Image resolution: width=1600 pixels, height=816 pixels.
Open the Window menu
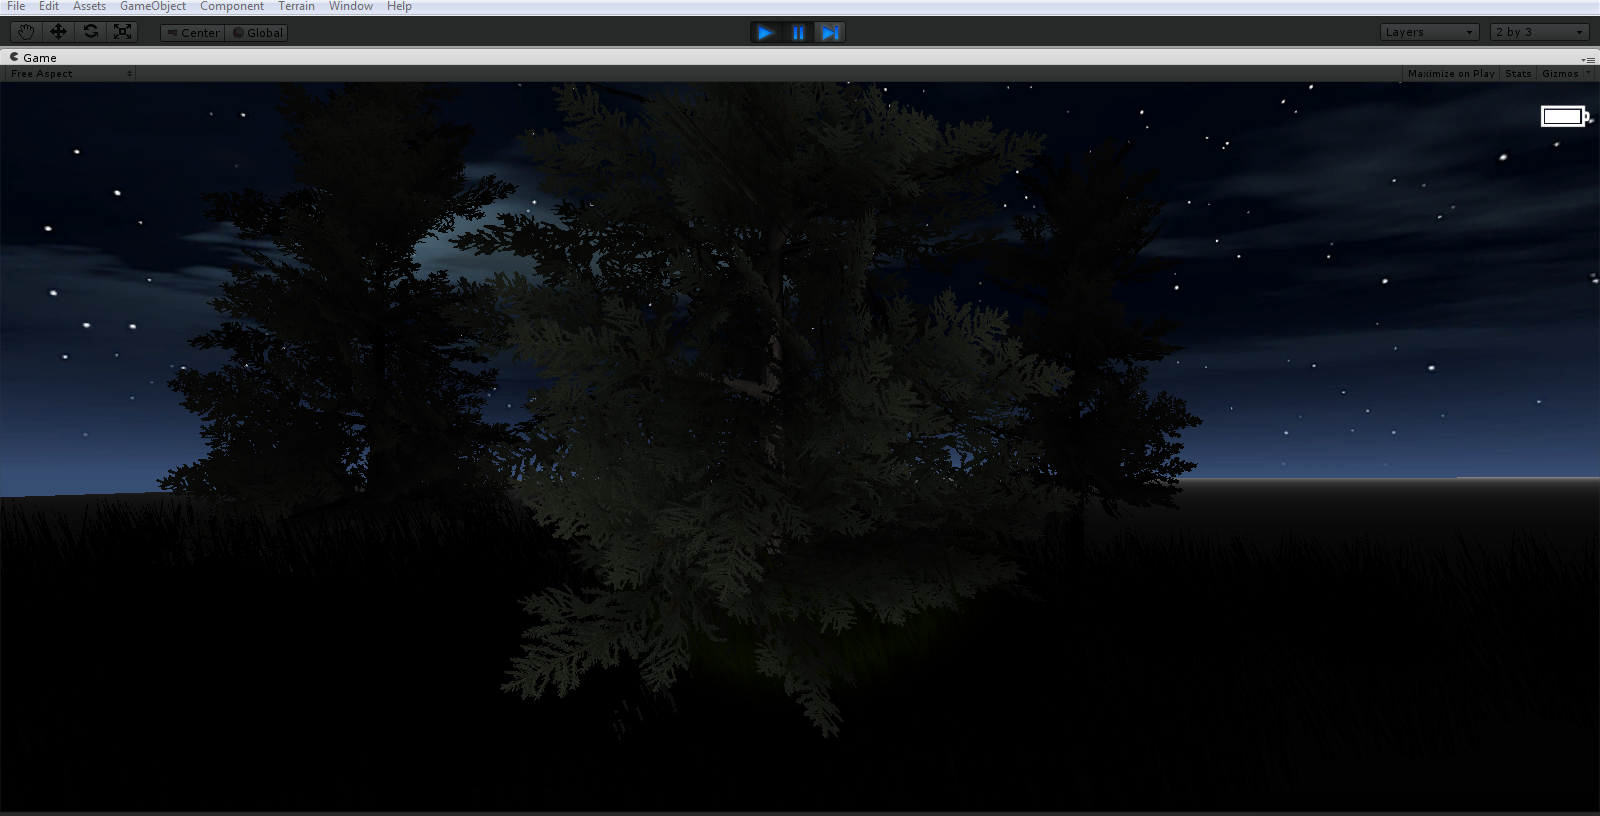click(x=351, y=6)
